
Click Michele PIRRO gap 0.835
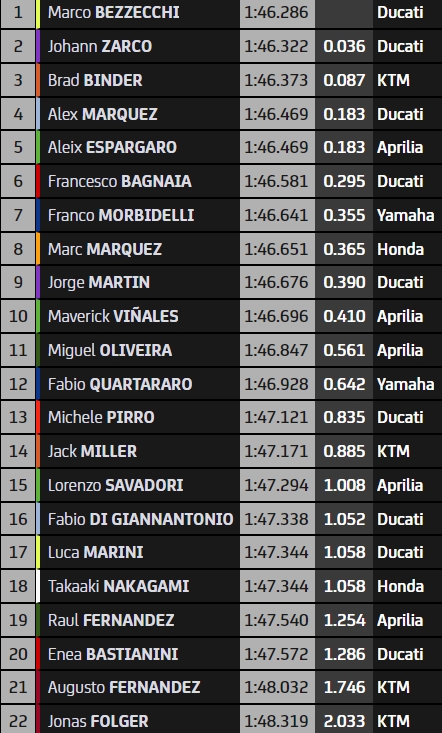pyautogui.click(x=344, y=417)
